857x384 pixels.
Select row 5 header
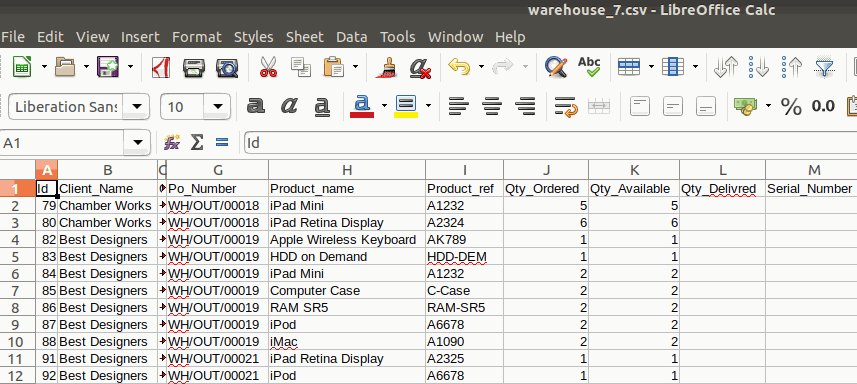[17, 257]
